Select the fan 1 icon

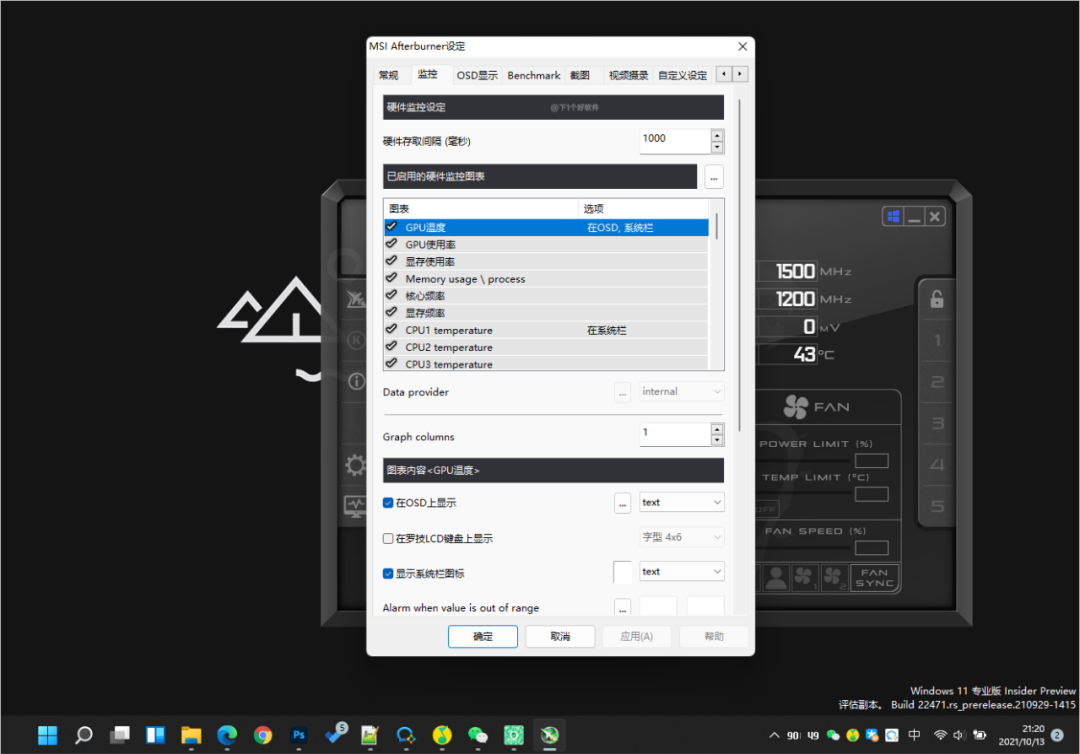(804, 577)
